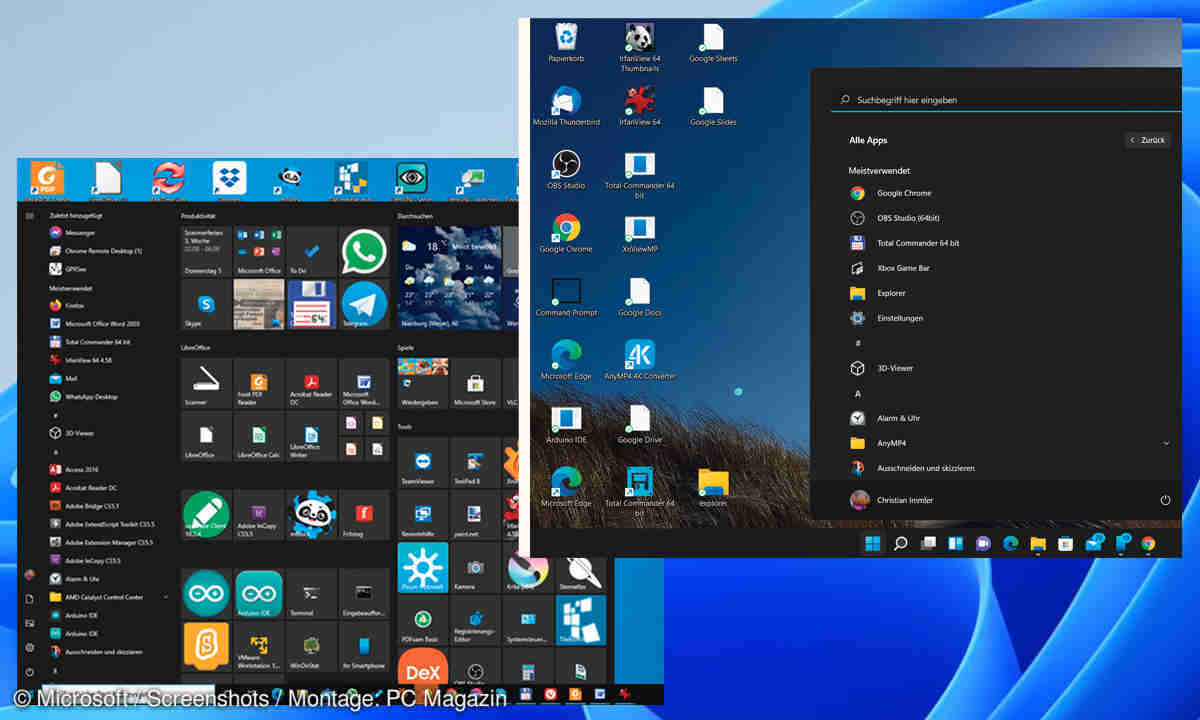The image size is (1200, 720).
Task: Open the DeX tile
Action: click(x=423, y=671)
